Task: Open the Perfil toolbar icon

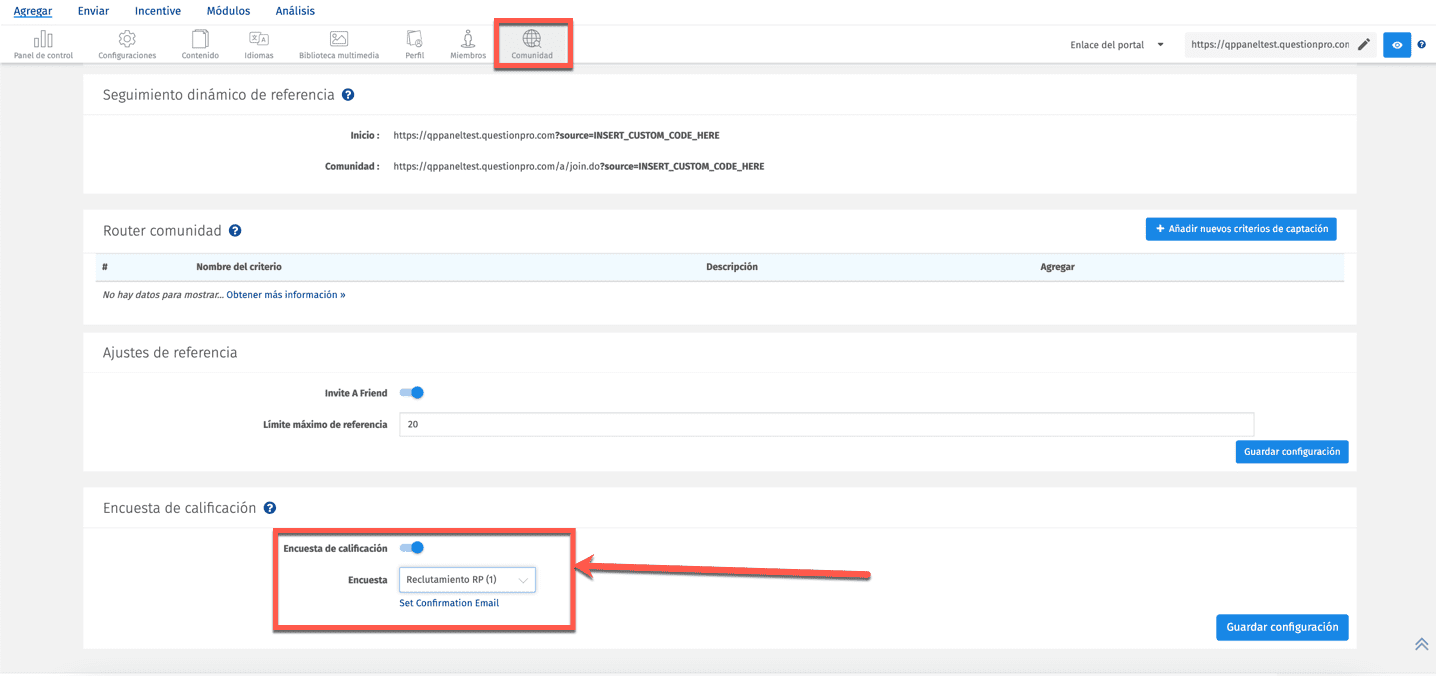Action: [415, 44]
